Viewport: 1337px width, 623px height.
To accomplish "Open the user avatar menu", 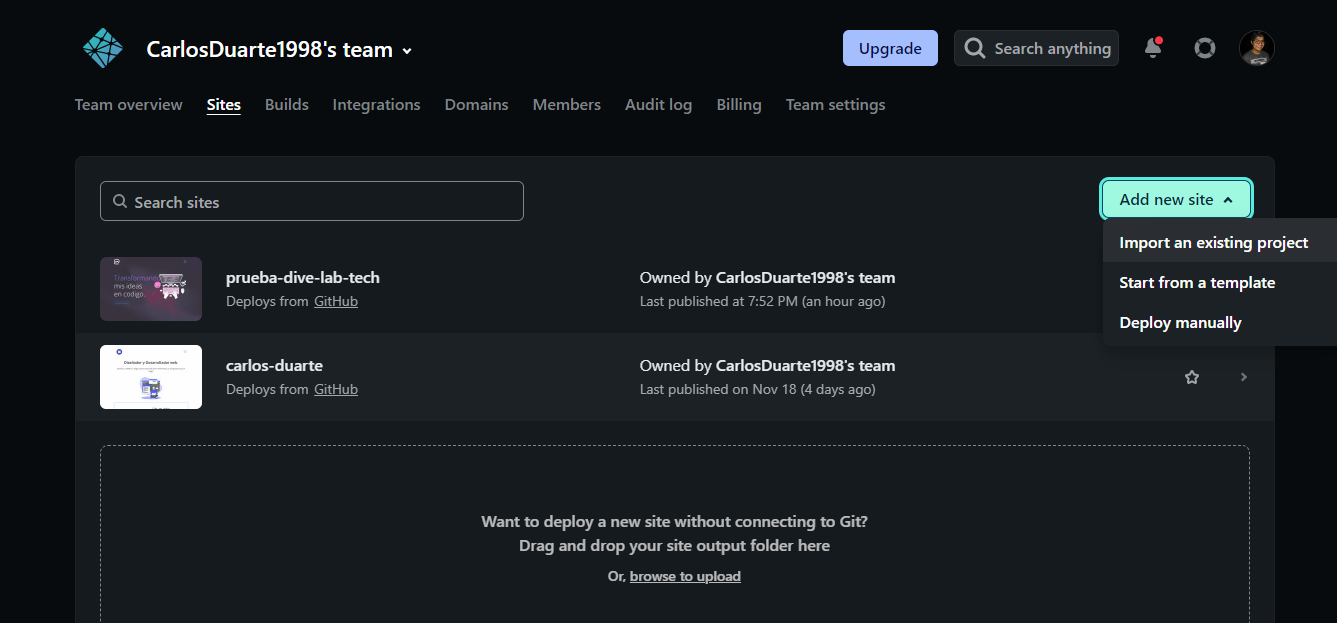I will (x=1257, y=48).
